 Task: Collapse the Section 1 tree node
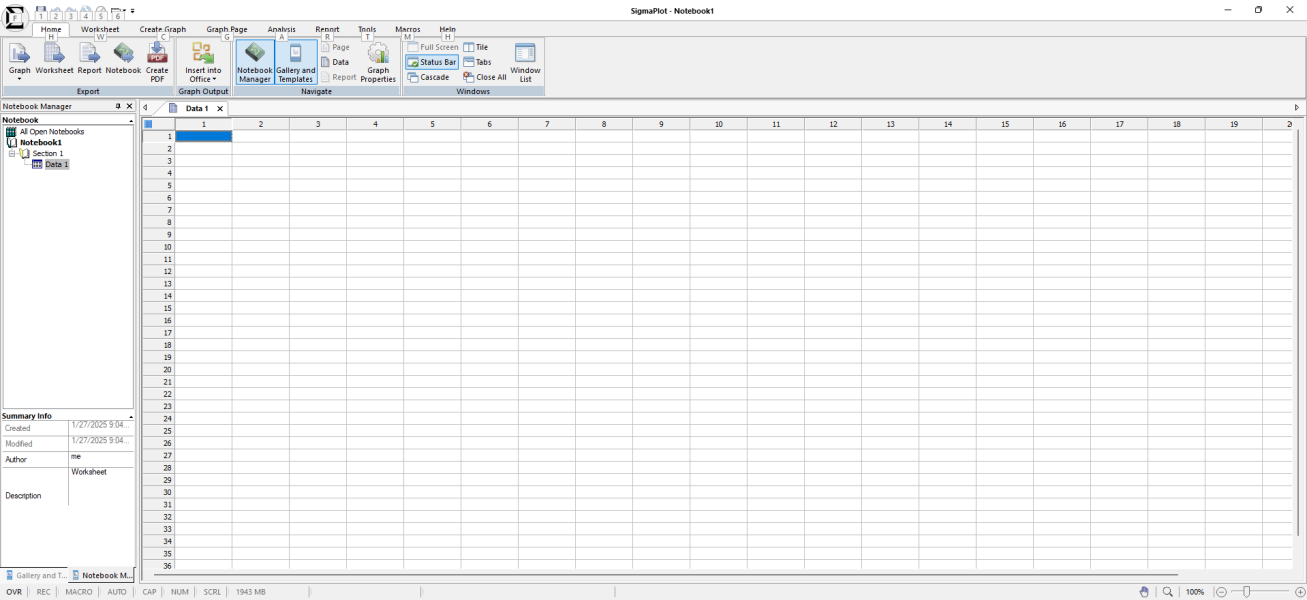click(12, 153)
